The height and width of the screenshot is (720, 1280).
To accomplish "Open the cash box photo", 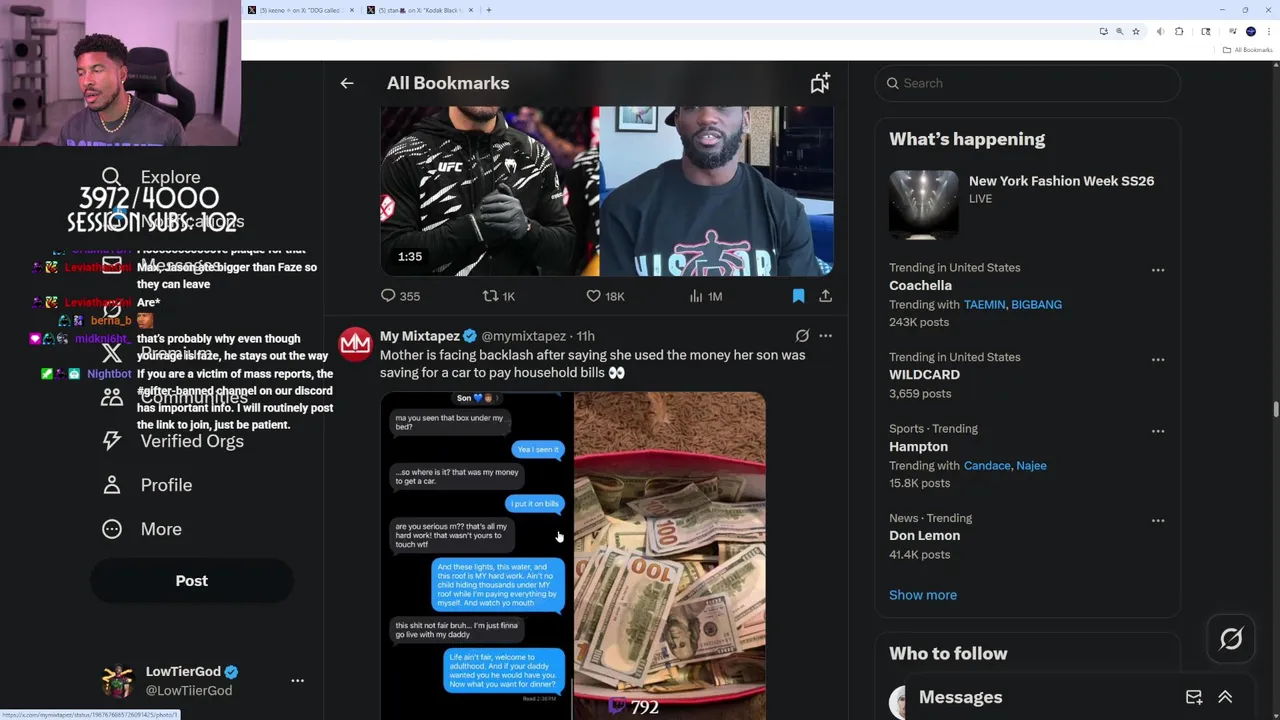I will 670,555.
